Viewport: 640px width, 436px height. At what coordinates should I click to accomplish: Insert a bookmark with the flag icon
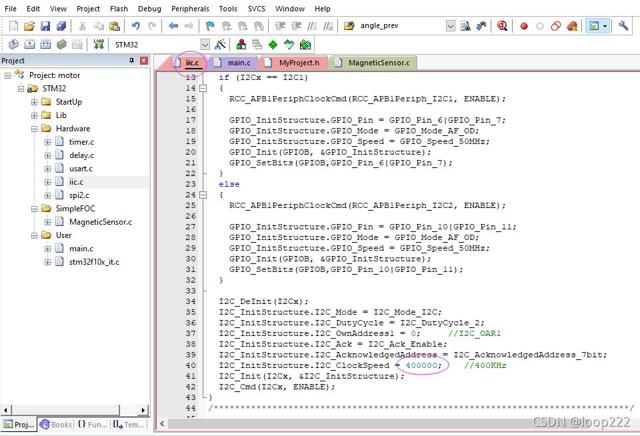click(x=210, y=26)
